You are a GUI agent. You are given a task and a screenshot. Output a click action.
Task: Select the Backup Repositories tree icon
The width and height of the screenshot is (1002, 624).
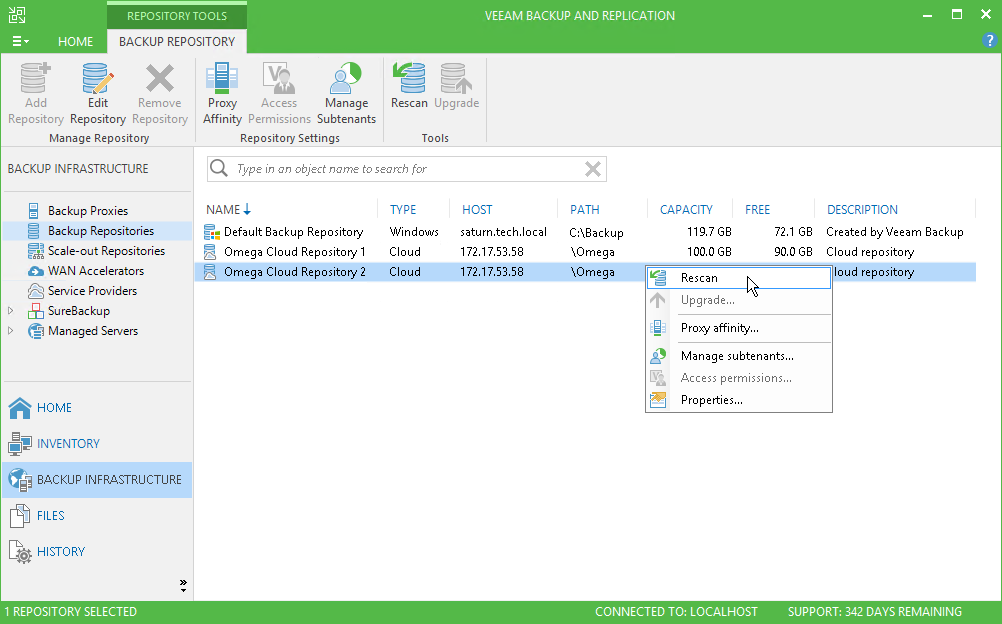[34, 230]
